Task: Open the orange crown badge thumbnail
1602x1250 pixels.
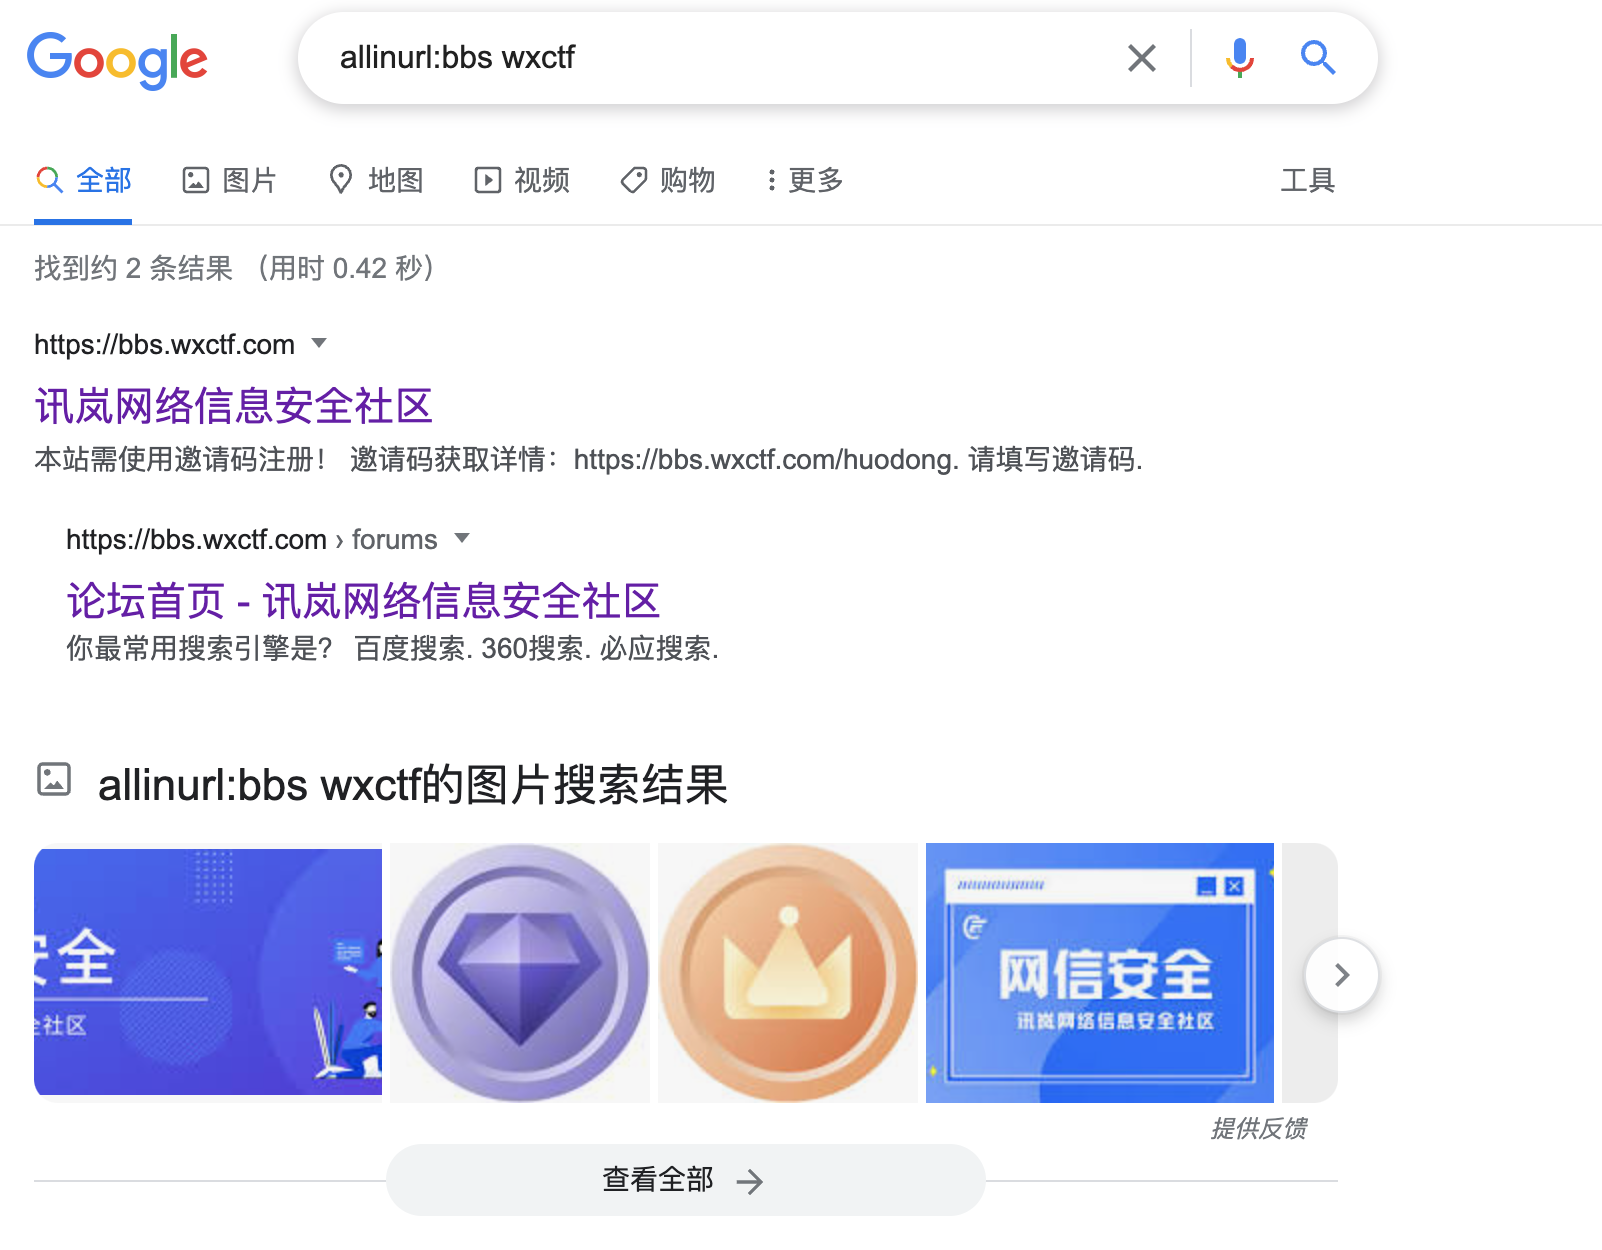Action: point(788,973)
